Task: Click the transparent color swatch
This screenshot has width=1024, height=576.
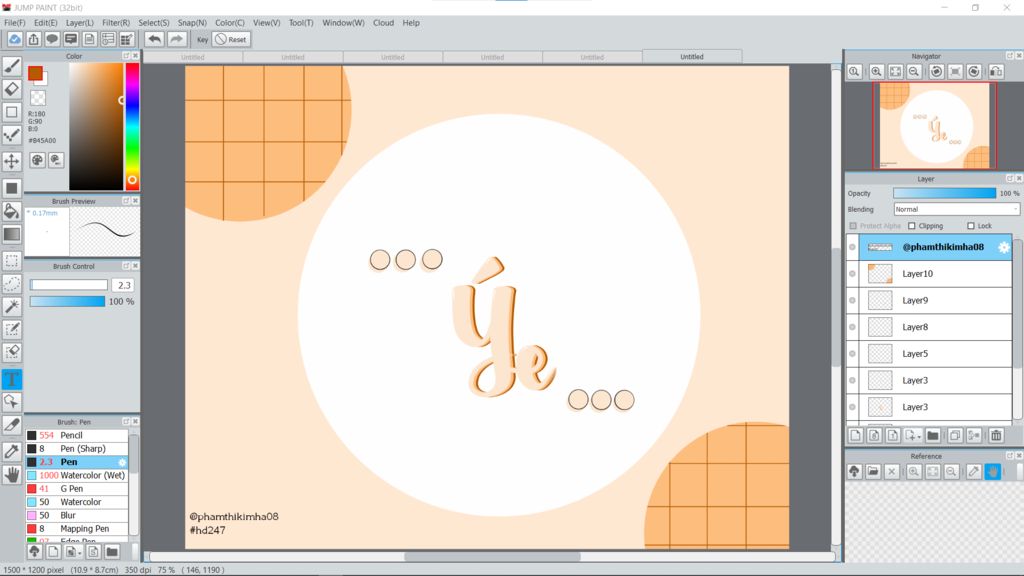Action: pos(38,98)
